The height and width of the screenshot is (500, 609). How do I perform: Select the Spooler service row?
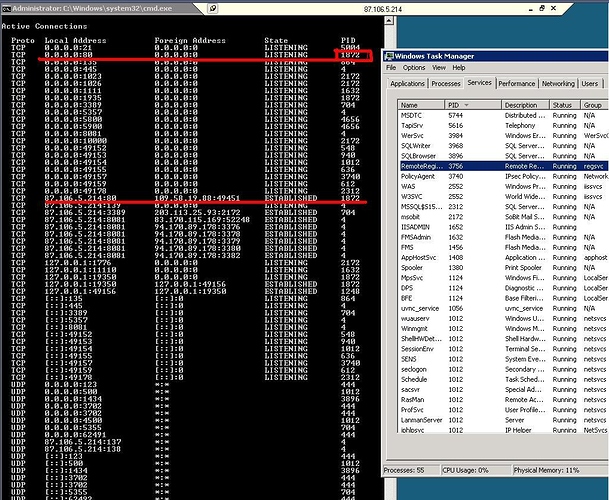(503, 267)
